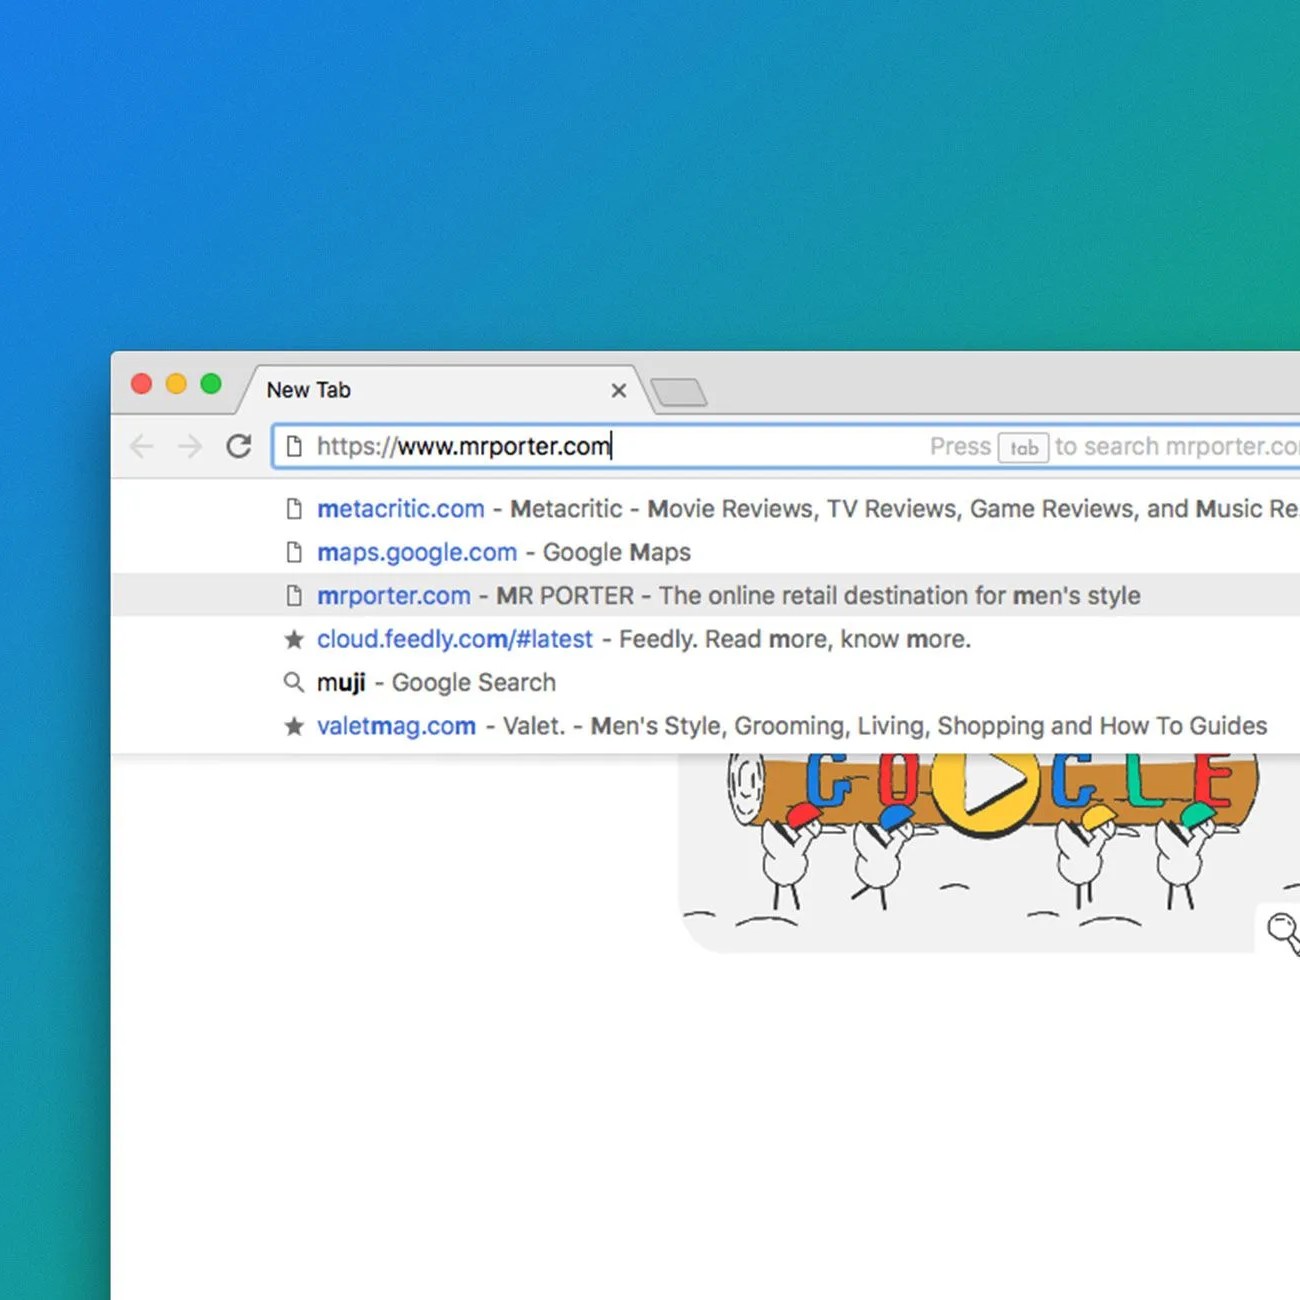Screen dimensions: 1300x1300
Task: Click the back navigation arrow
Action: click(x=141, y=447)
